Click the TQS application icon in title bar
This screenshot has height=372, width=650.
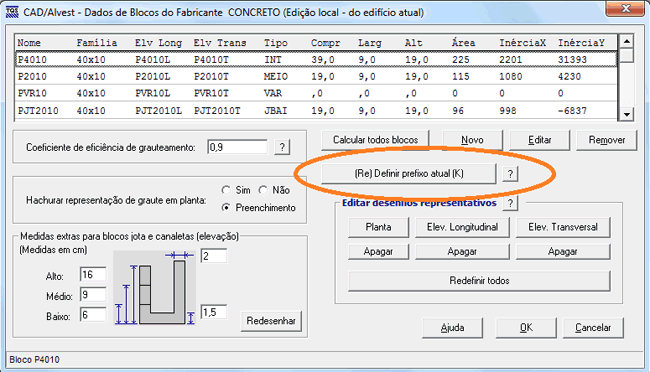(12, 12)
